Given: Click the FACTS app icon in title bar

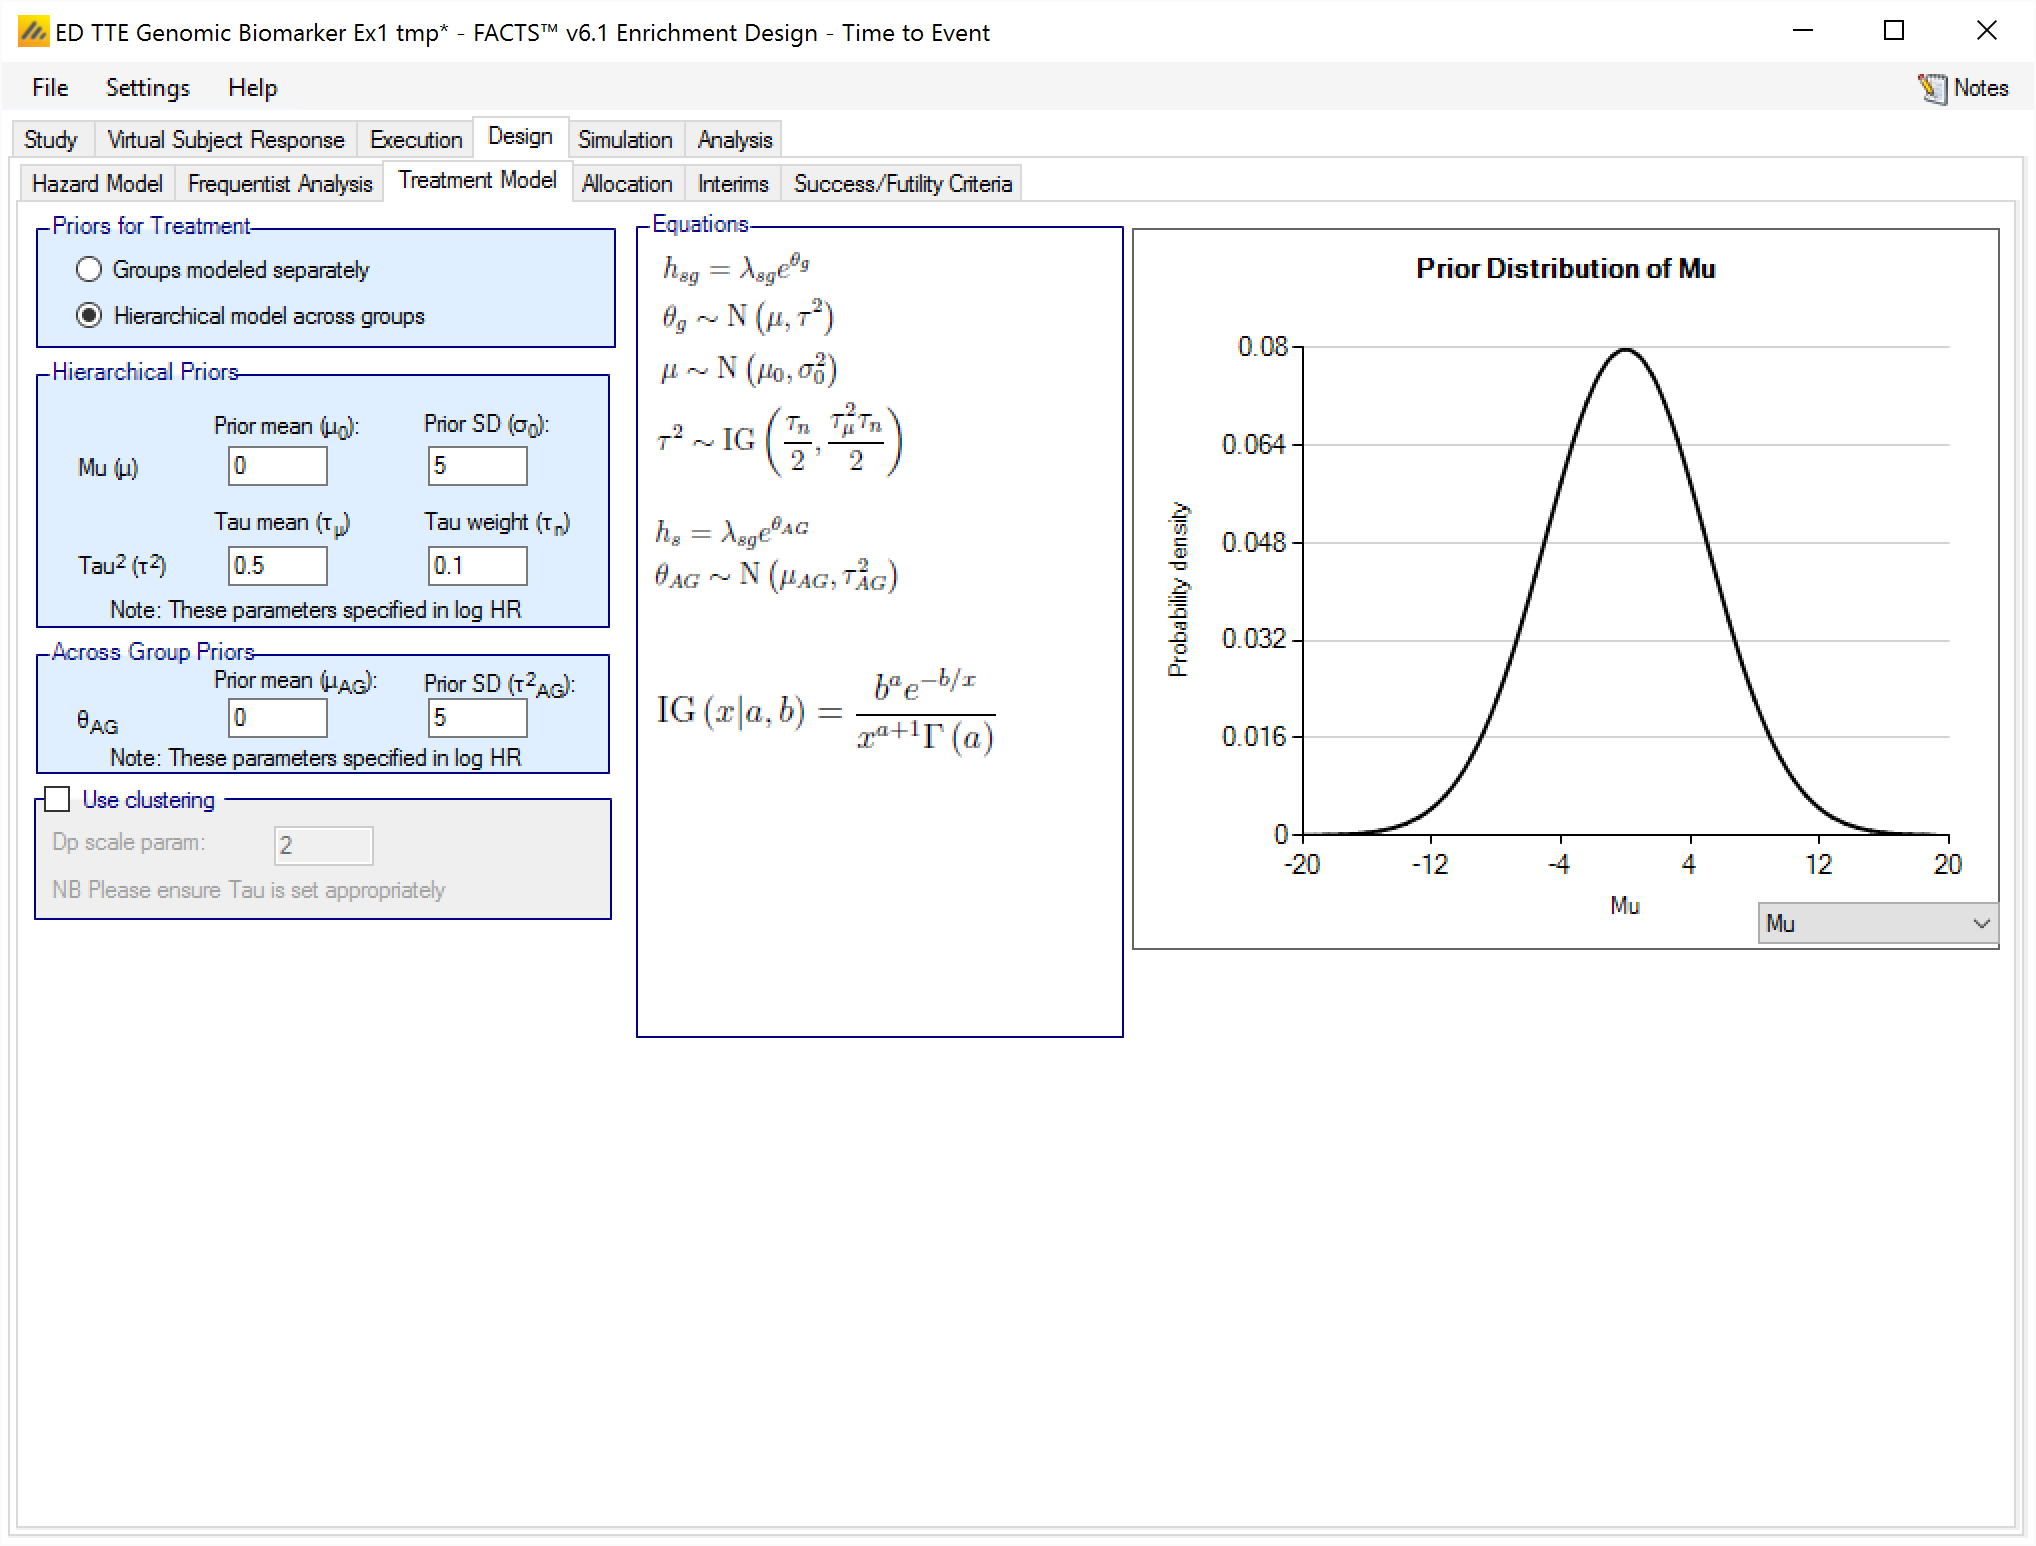Looking at the screenshot, I should (33, 32).
